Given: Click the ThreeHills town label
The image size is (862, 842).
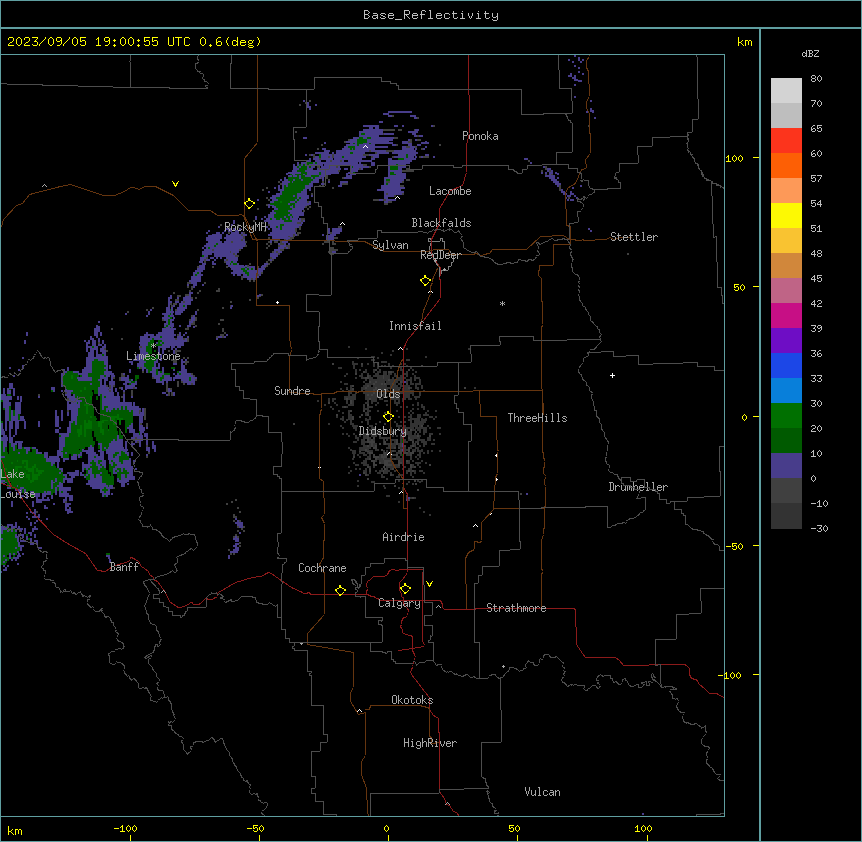Looking at the screenshot, I should [x=537, y=418].
